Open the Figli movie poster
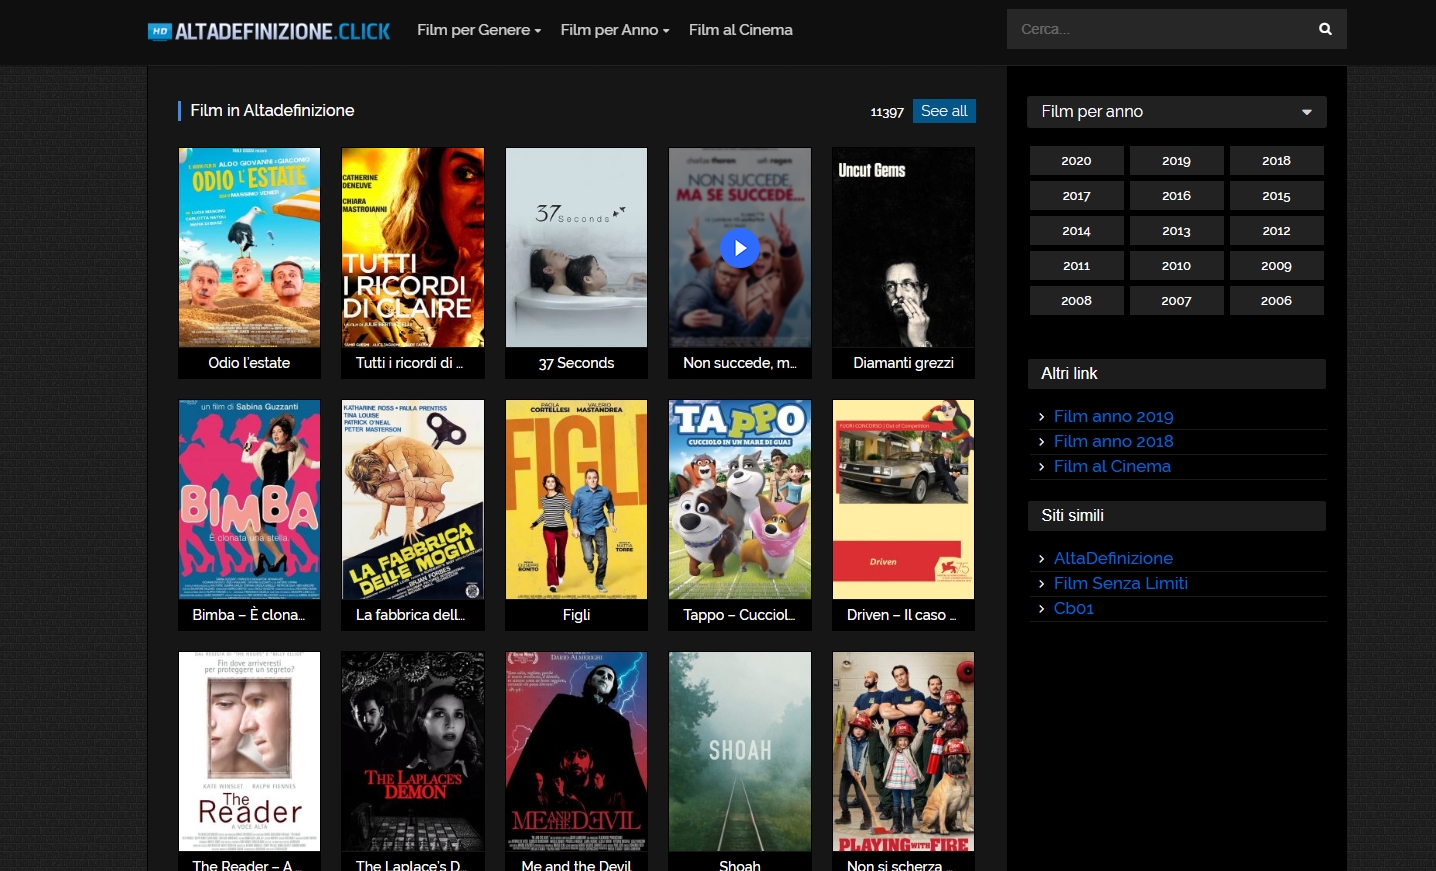 coord(576,499)
